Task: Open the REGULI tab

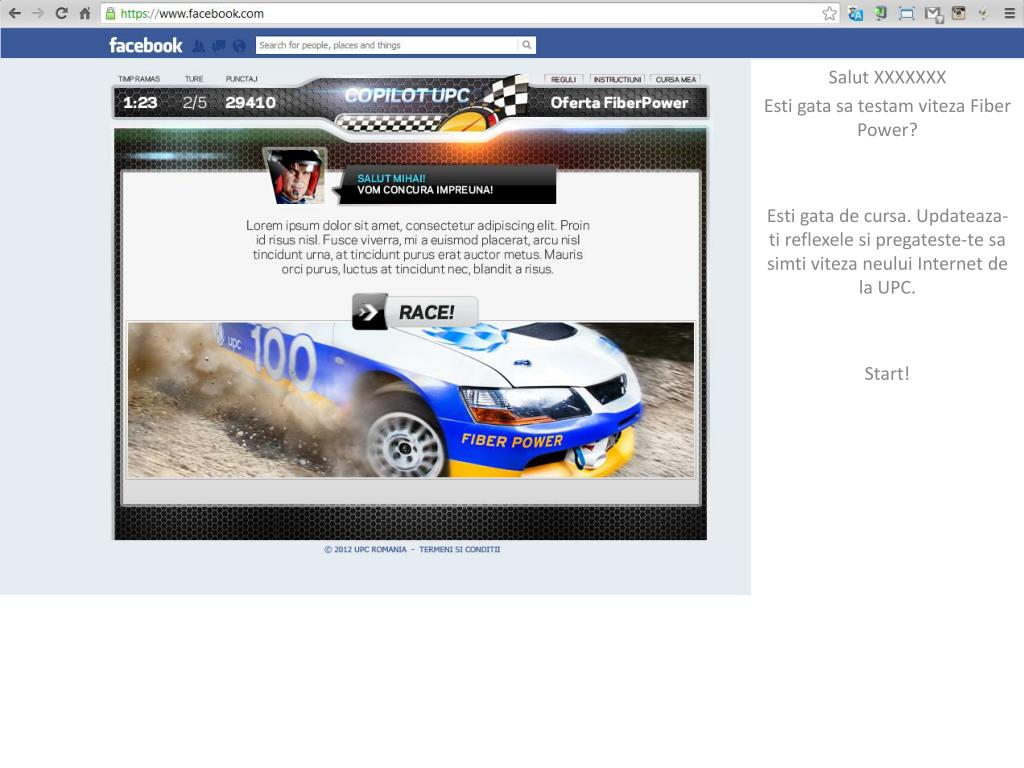Action: [x=564, y=79]
